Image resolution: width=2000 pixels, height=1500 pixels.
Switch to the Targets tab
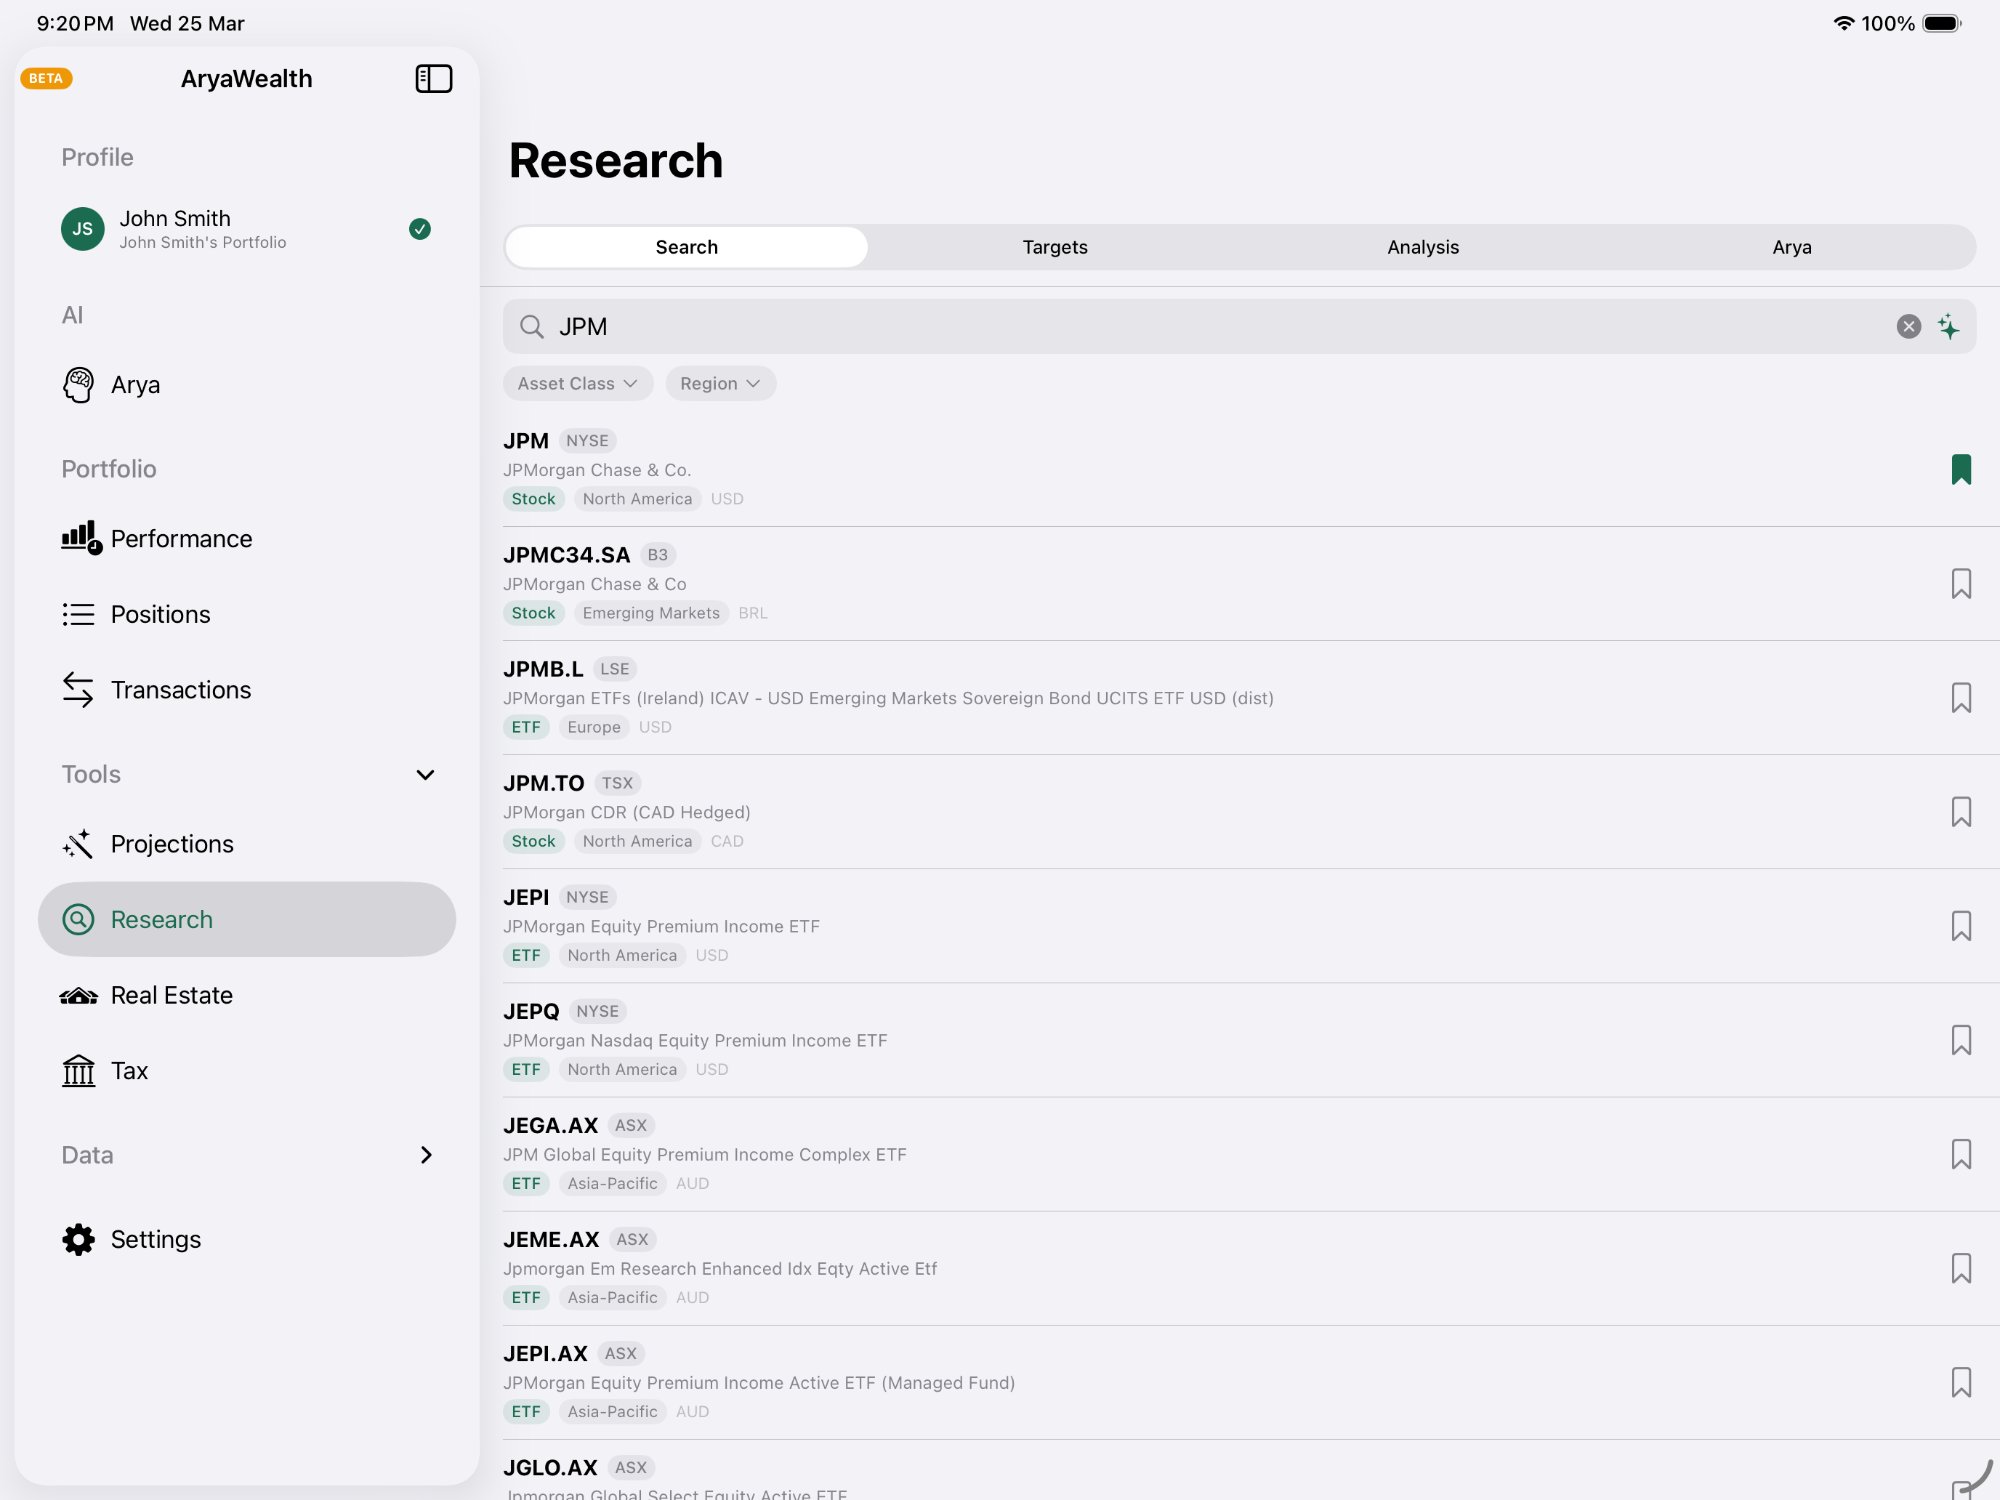1054,247
